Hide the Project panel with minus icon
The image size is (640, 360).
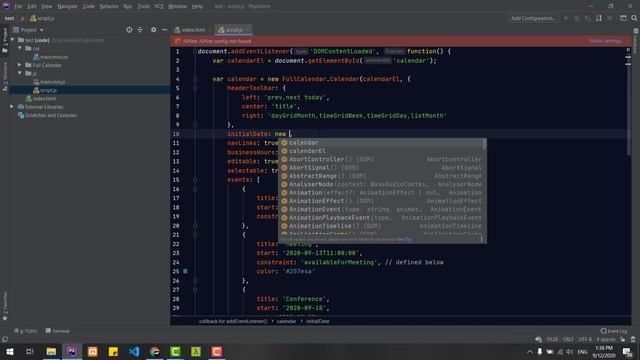(164, 30)
